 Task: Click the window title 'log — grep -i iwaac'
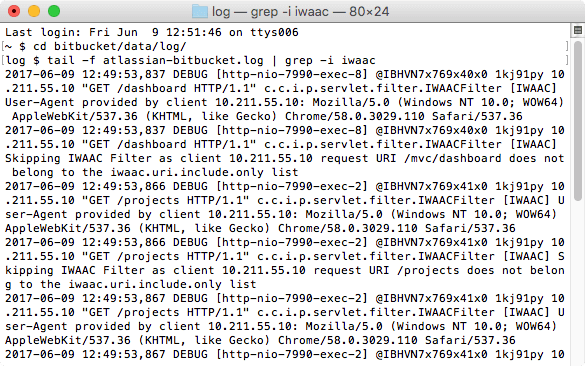(x=270, y=12)
